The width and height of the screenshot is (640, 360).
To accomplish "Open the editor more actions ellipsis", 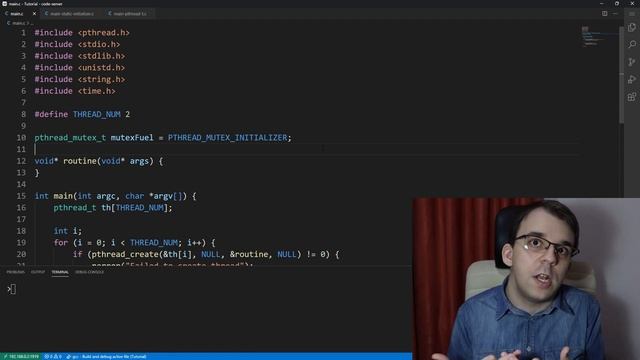I will click(x=615, y=13).
